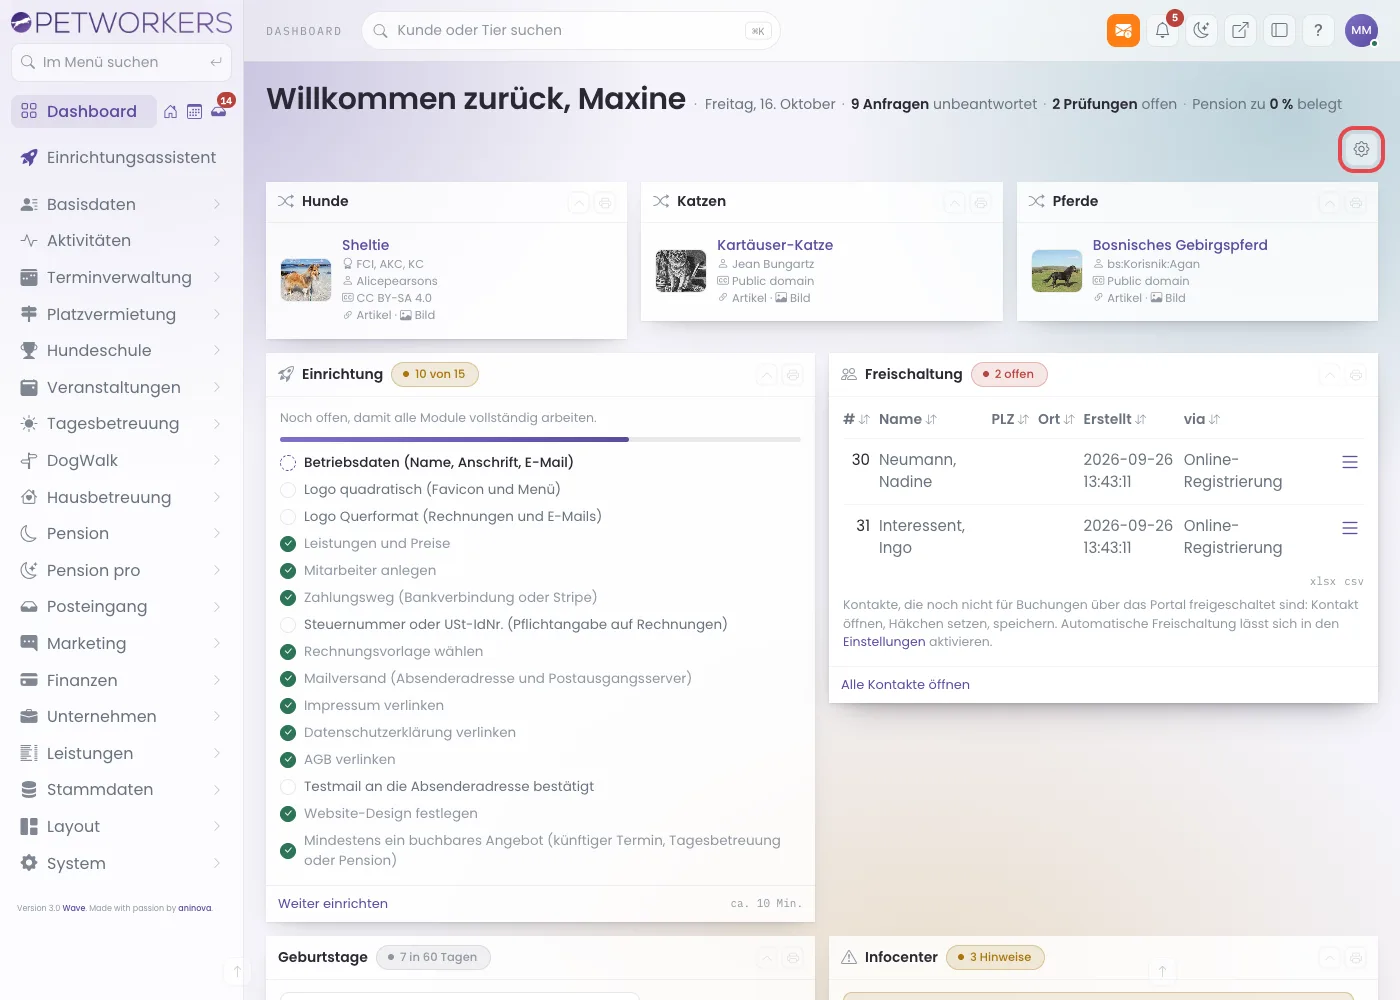Open the orange mail inbox icon
1400x1000 pixels.
point(1123,30)
